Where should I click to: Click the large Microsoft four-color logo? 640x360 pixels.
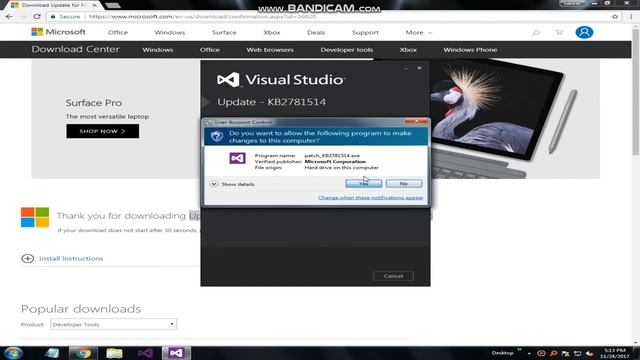click(x=35, y=217)
